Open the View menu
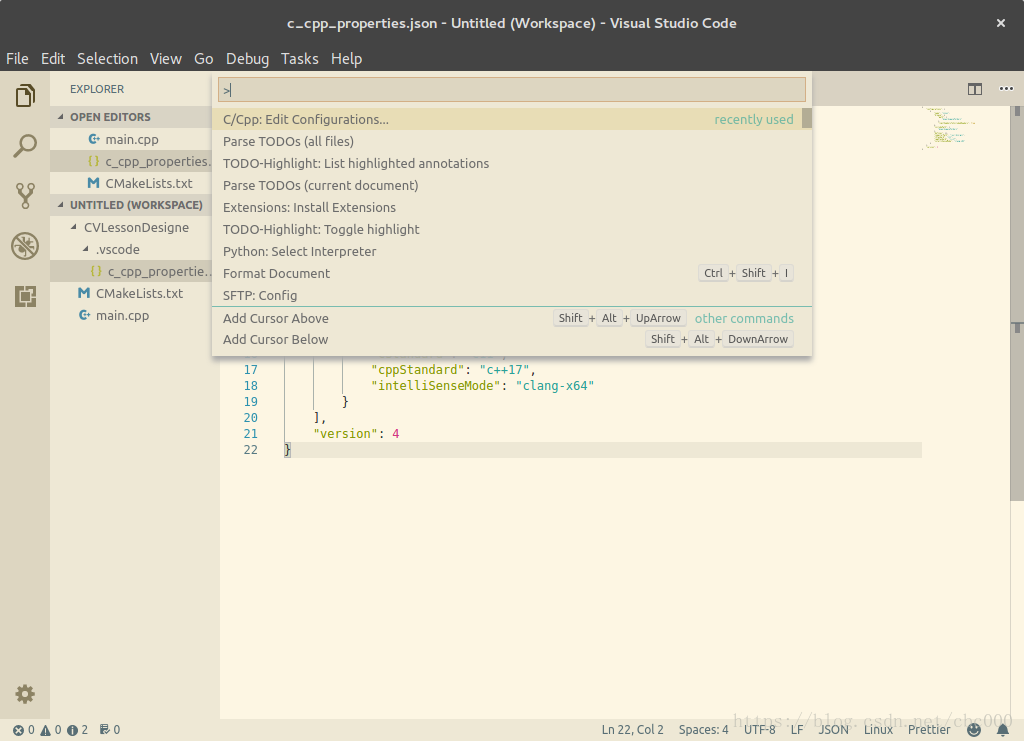 tap(165, 59)
